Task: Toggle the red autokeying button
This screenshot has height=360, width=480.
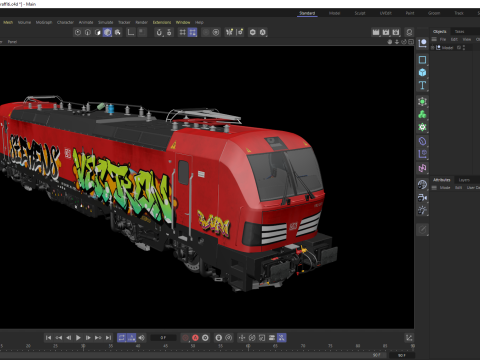Action: click(x=195, y=338)
